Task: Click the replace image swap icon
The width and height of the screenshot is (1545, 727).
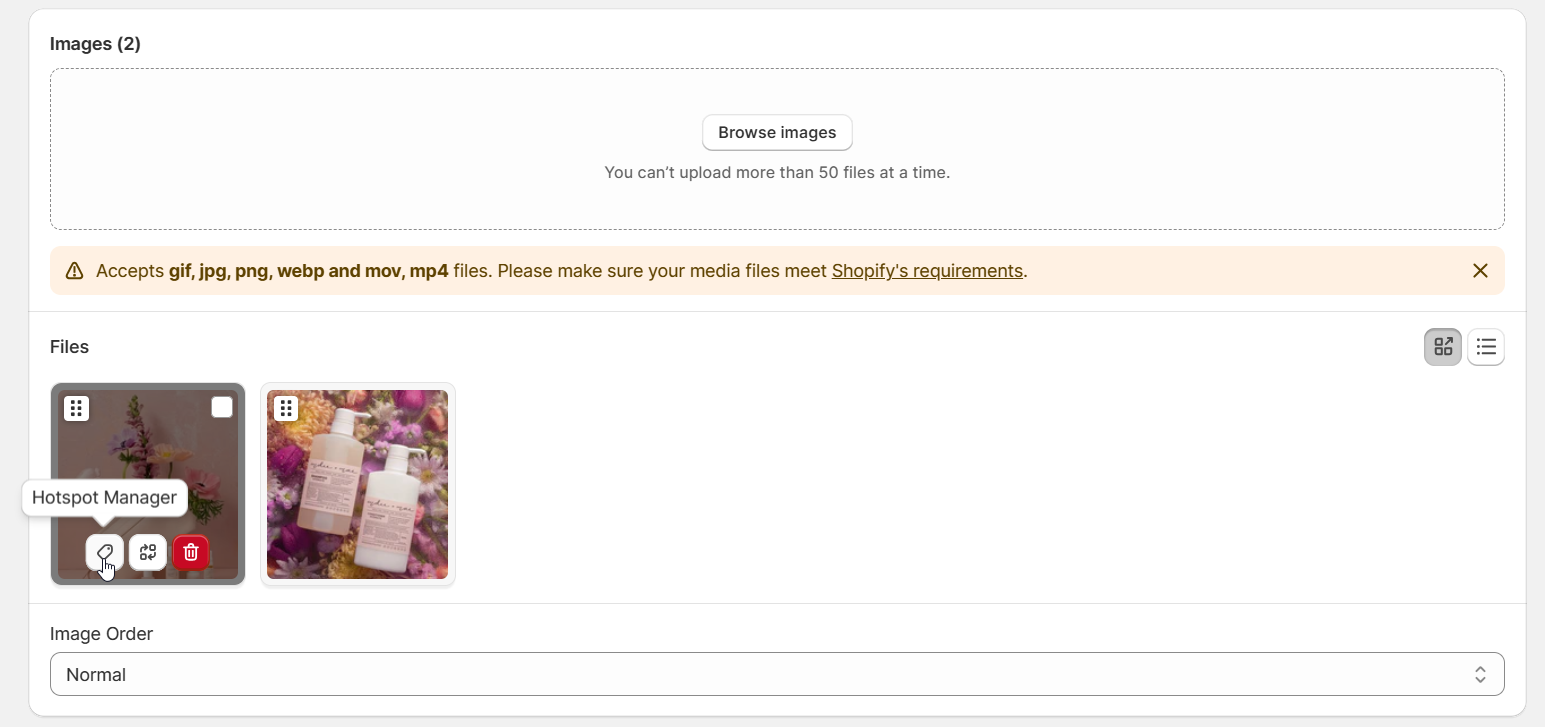Action: pos(148,552)
